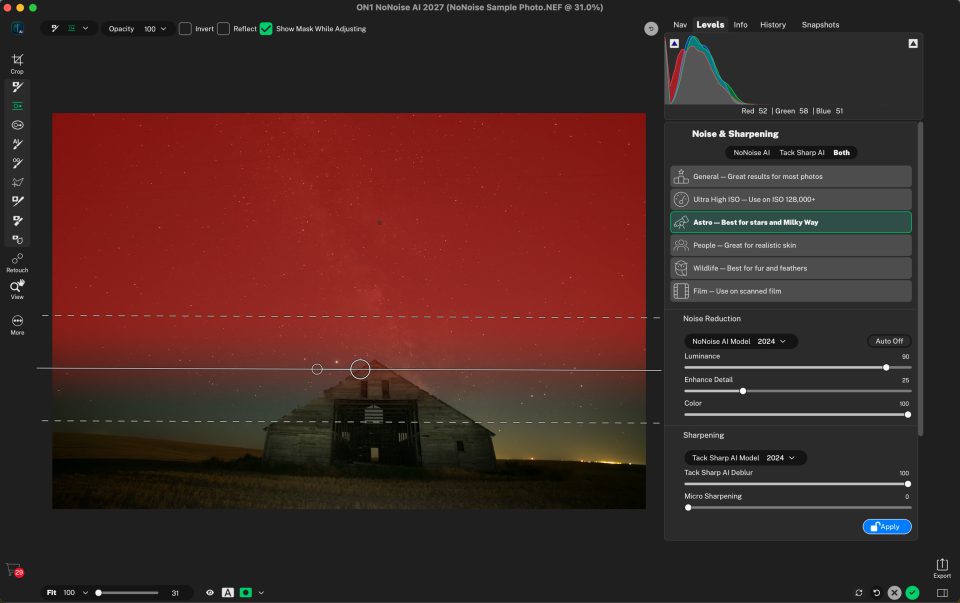The height and width of the screenshot is (603, 960).
Task: Click the Tack Sharp AI Deblur slider handle
Action: [907, 484]
